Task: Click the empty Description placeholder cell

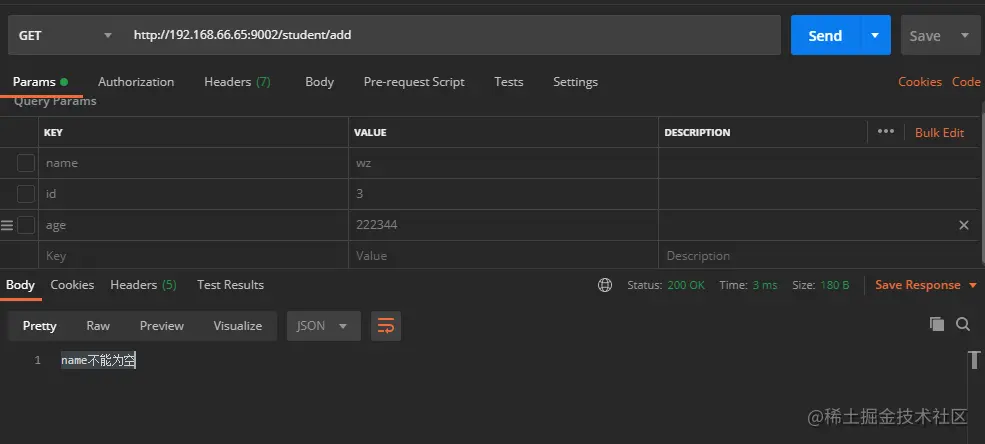Action: [819, 256]
